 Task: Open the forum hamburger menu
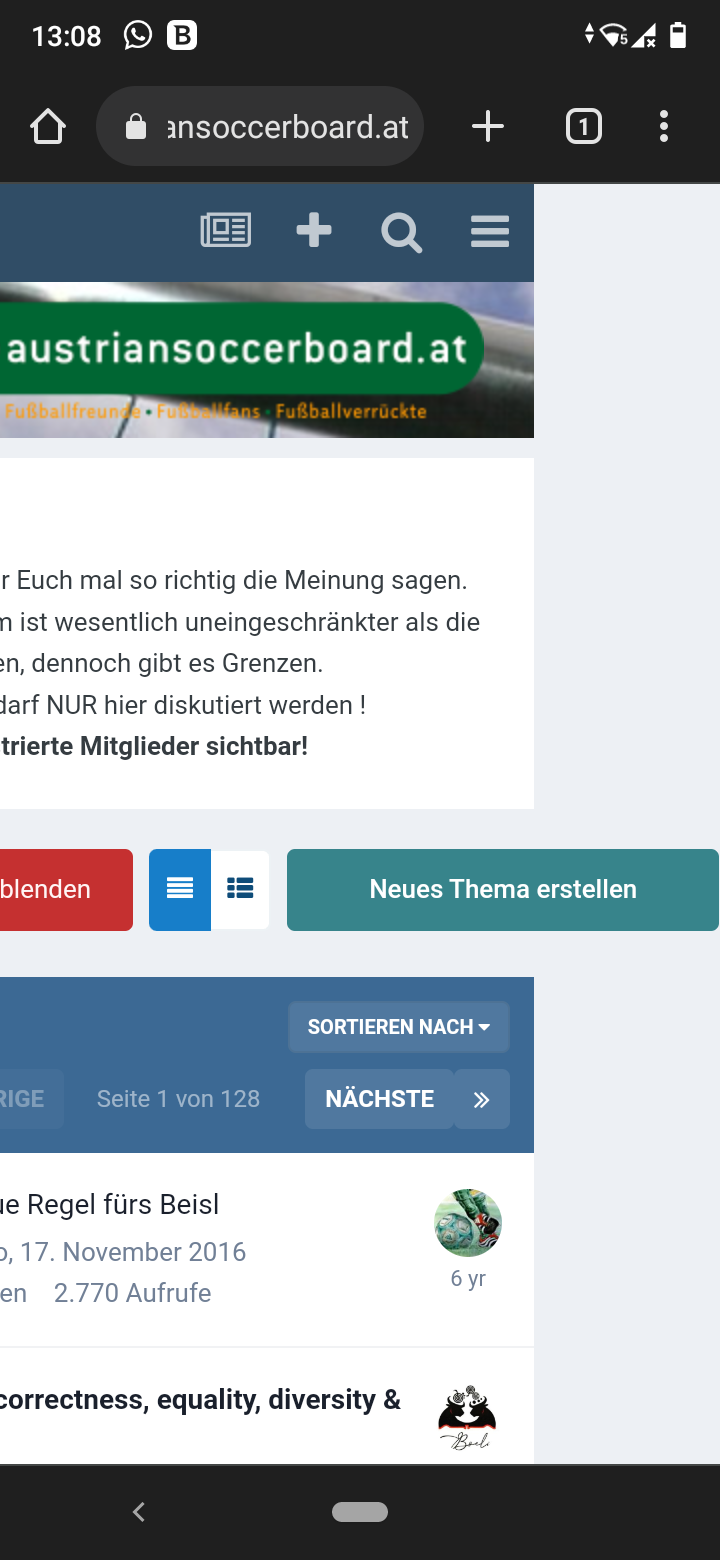[490, 231]
